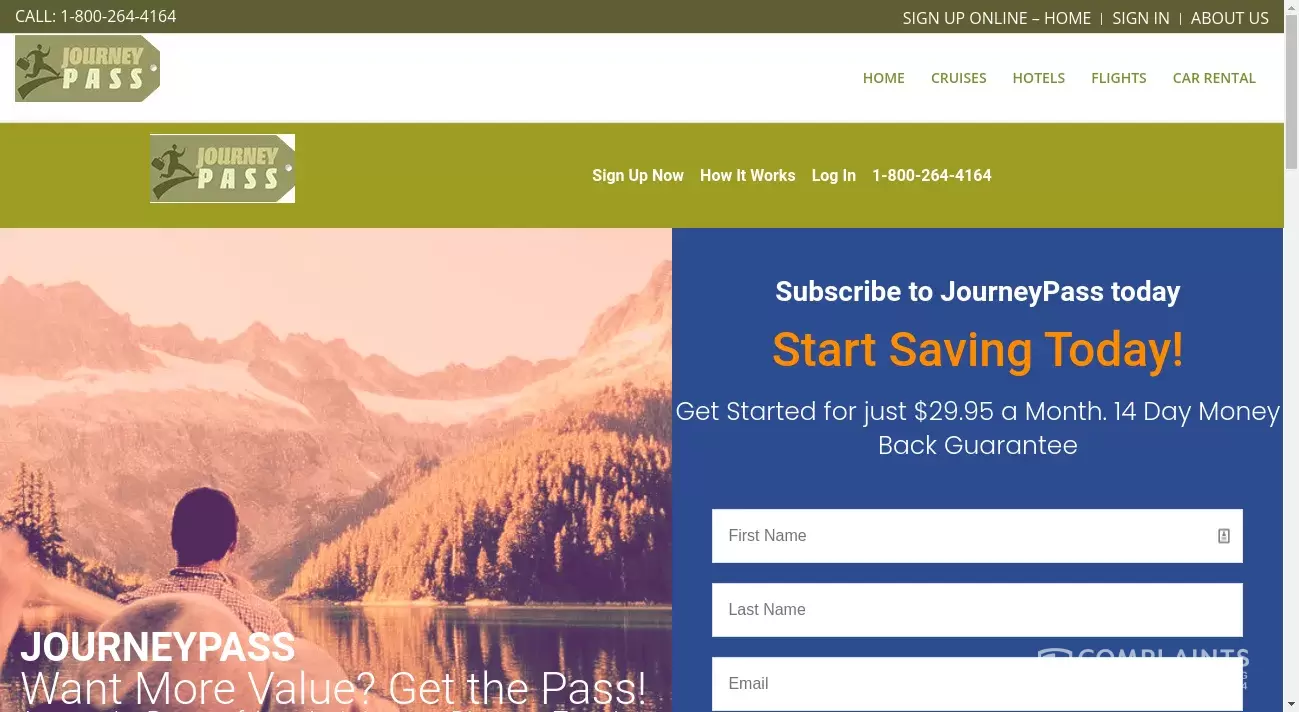This screenshot has height=712, width=1299.
Task: Click the SIGN UP ONLINE – HOME link
Action: (x=997, y=18)
